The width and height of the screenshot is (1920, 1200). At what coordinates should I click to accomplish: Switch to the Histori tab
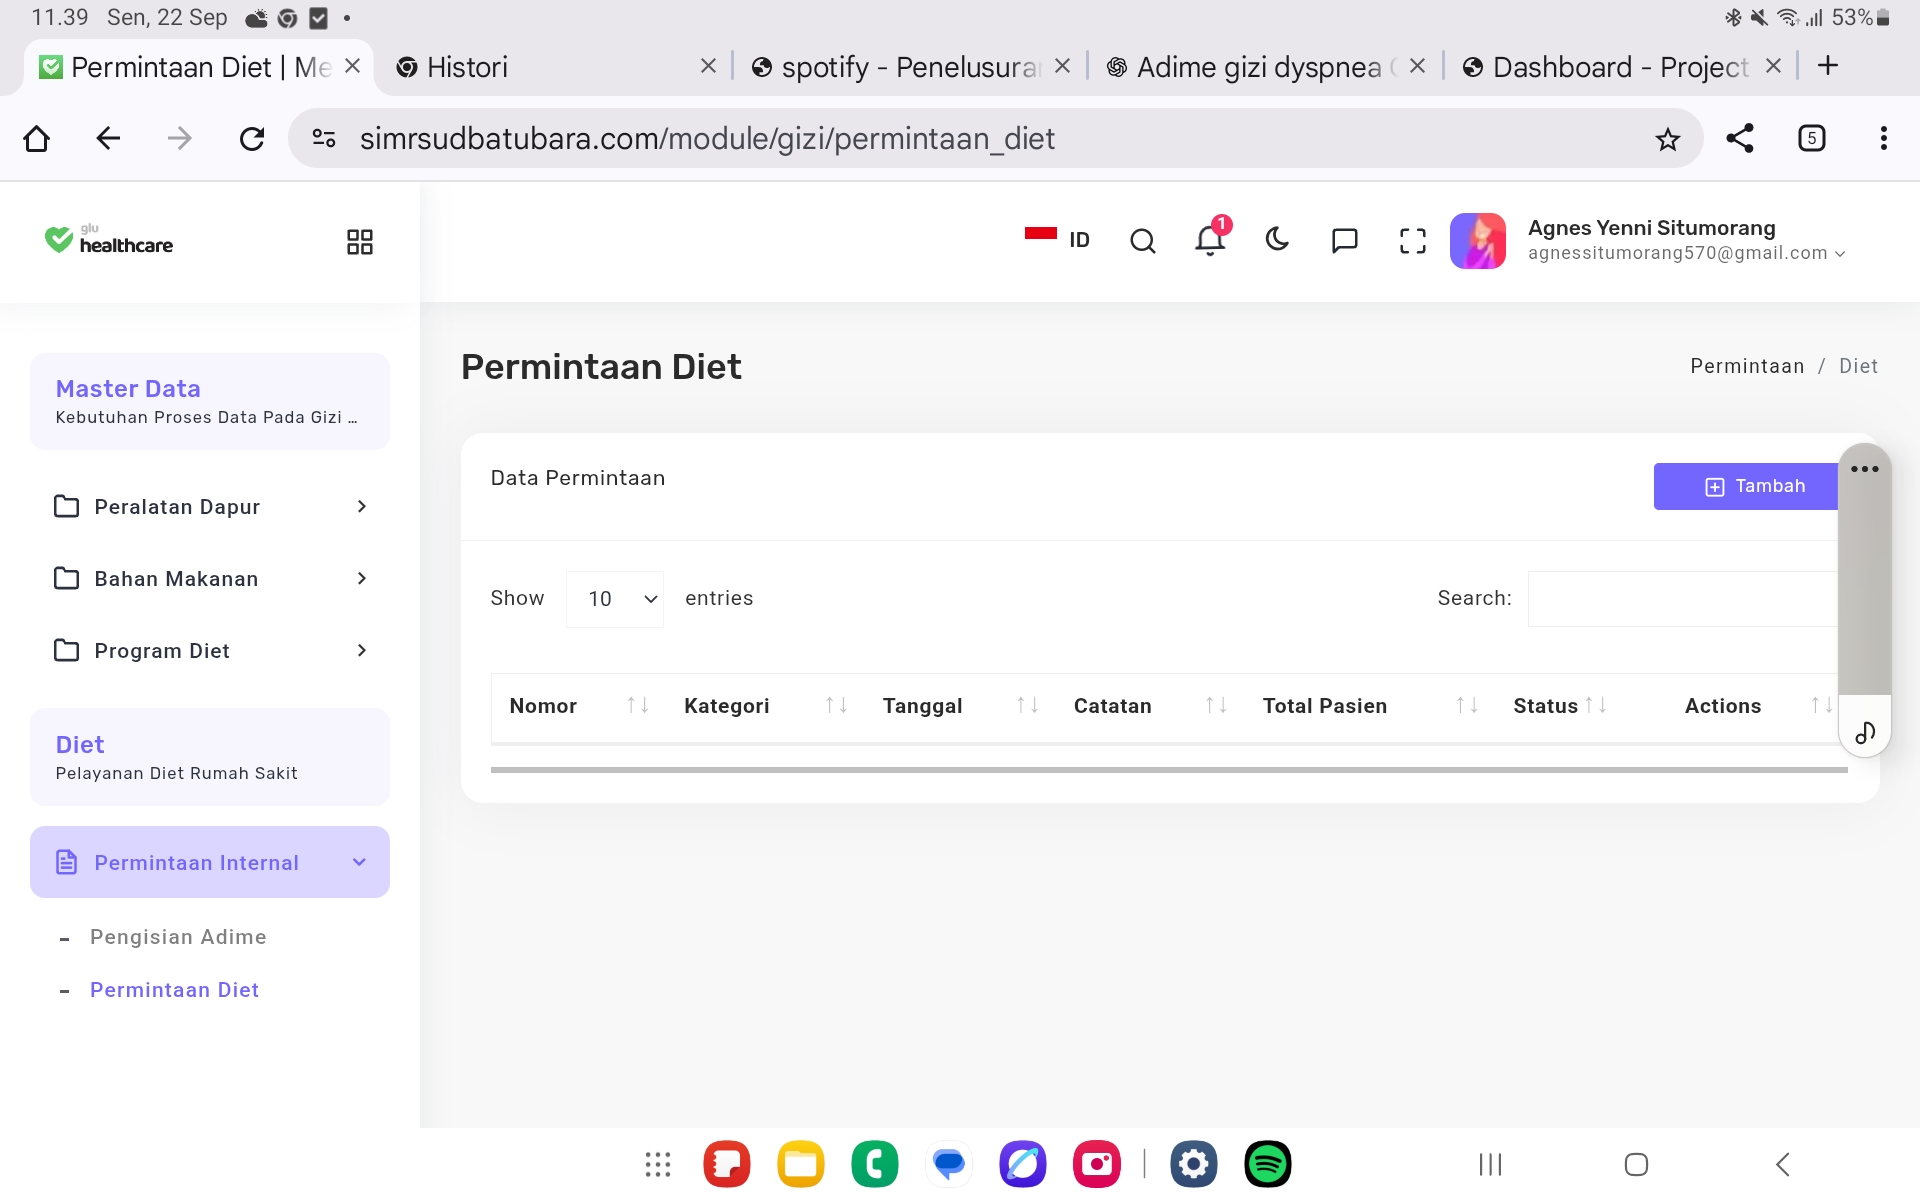click(x=555, y=67)
